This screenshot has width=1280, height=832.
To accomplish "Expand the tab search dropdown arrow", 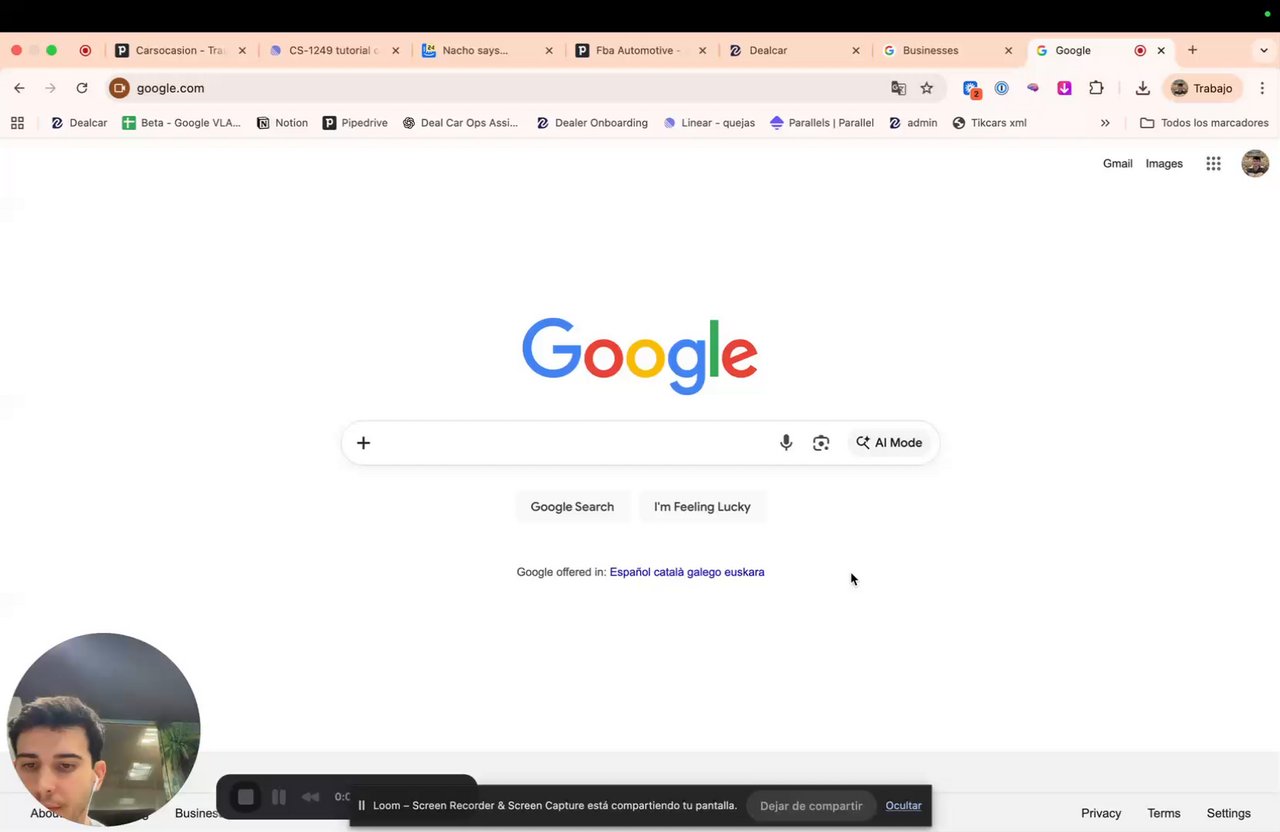I will [1264, 50].
